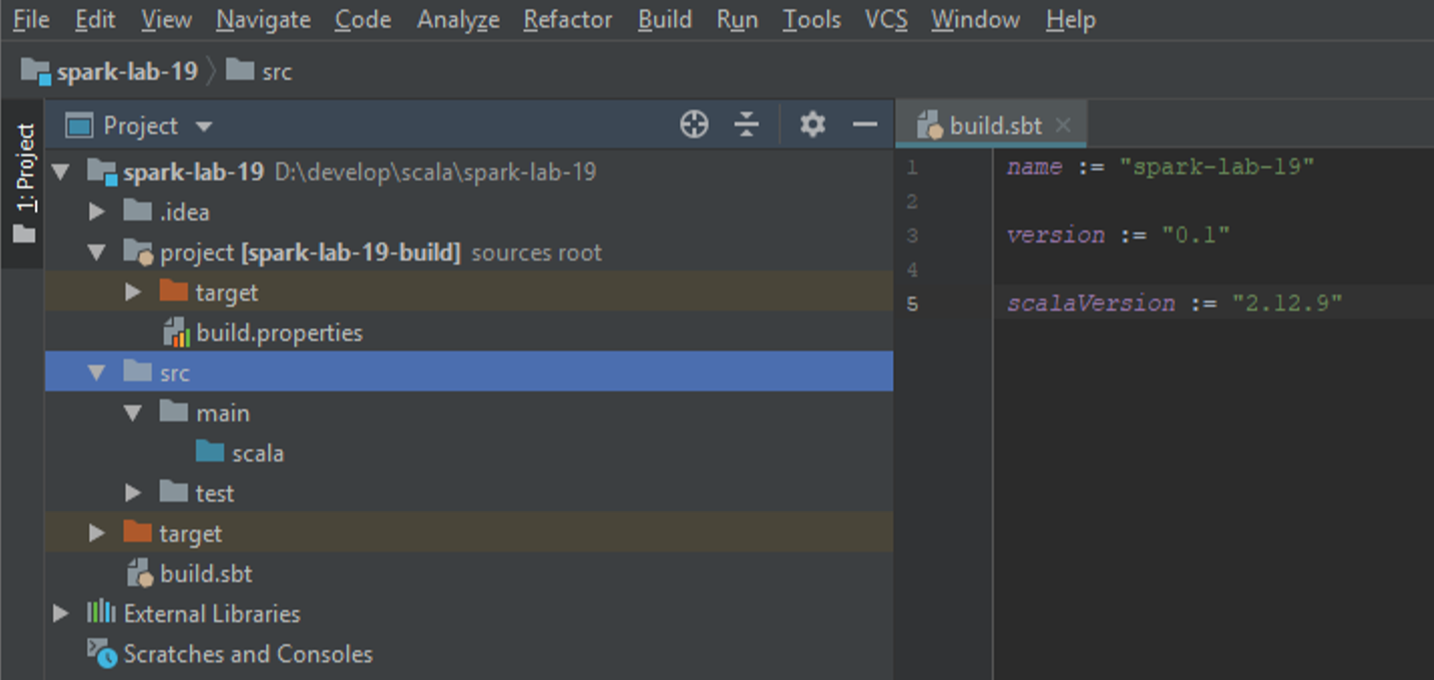Click line 5 with scalaVersion in editor

pos(1174,303)
